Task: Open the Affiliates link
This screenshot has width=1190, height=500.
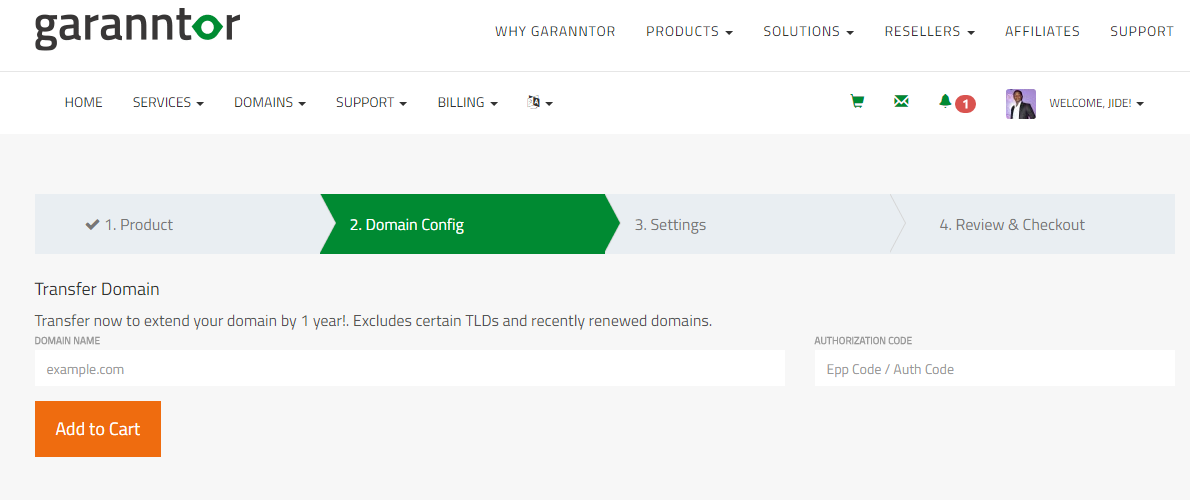Action: (x=1042, y=32)
